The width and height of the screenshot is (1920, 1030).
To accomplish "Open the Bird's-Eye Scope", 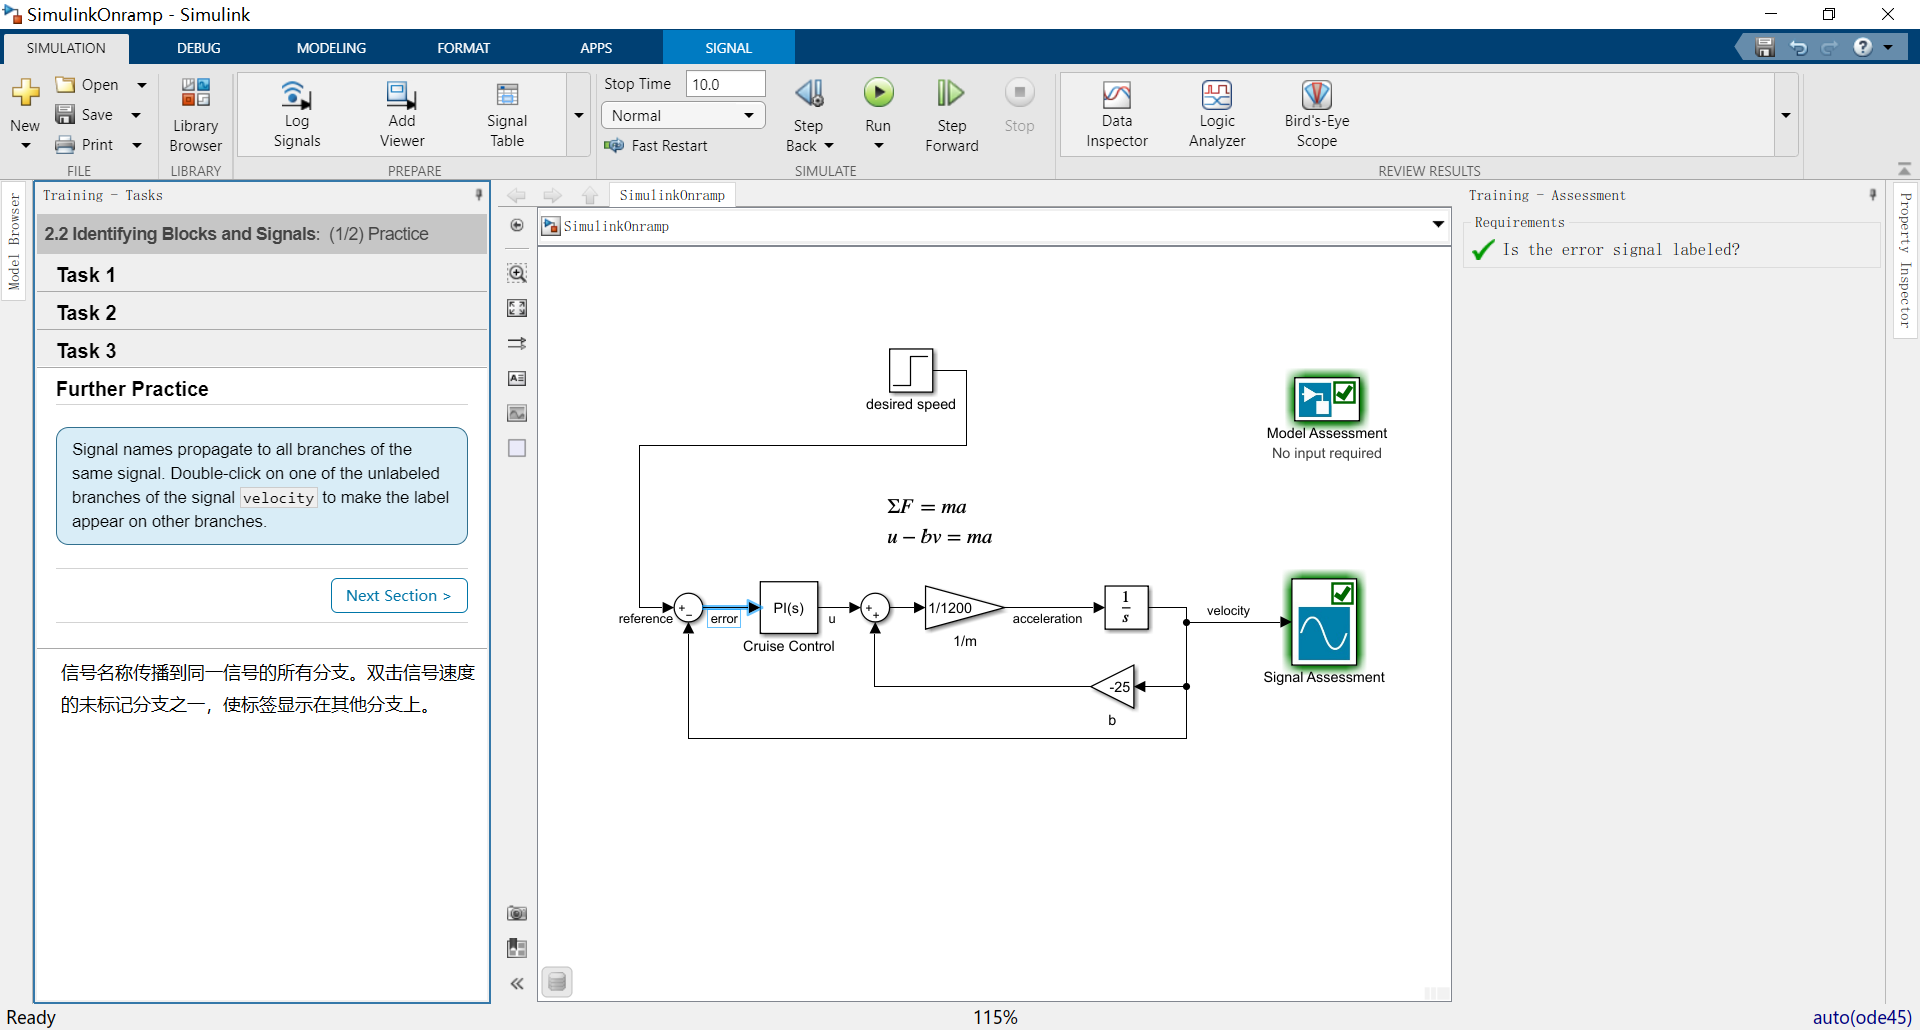I will (x=1317, y=115).
